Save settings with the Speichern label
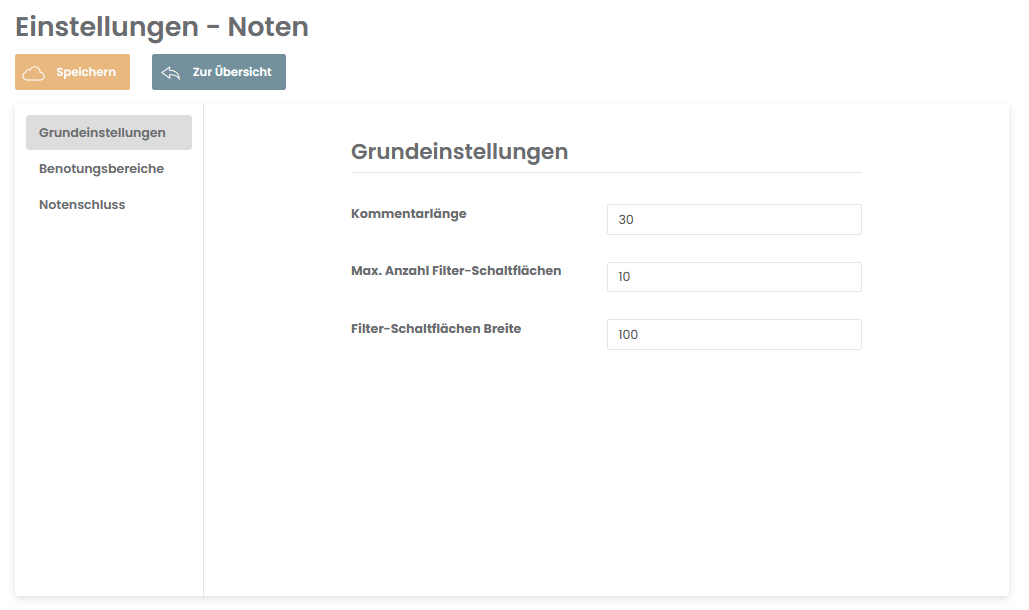1029x610 pixels. [86, 72]
